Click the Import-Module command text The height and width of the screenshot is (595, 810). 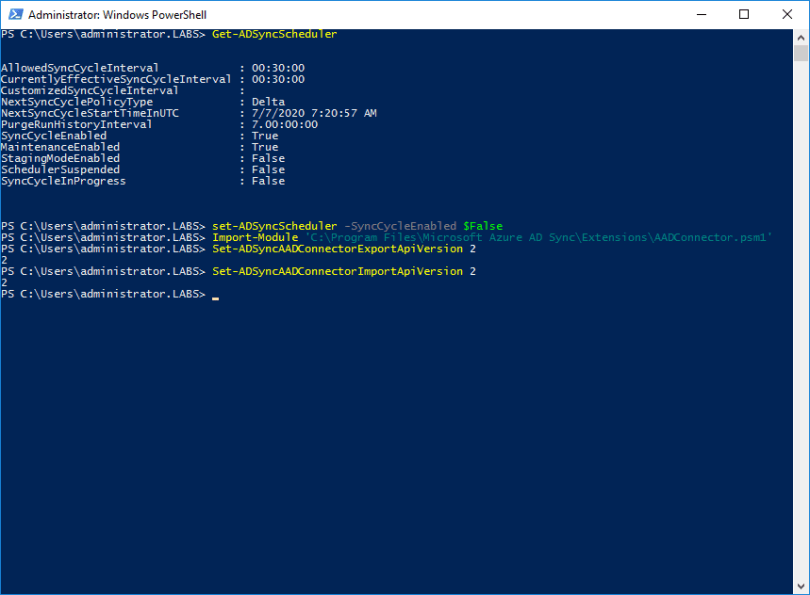point(255,237)
